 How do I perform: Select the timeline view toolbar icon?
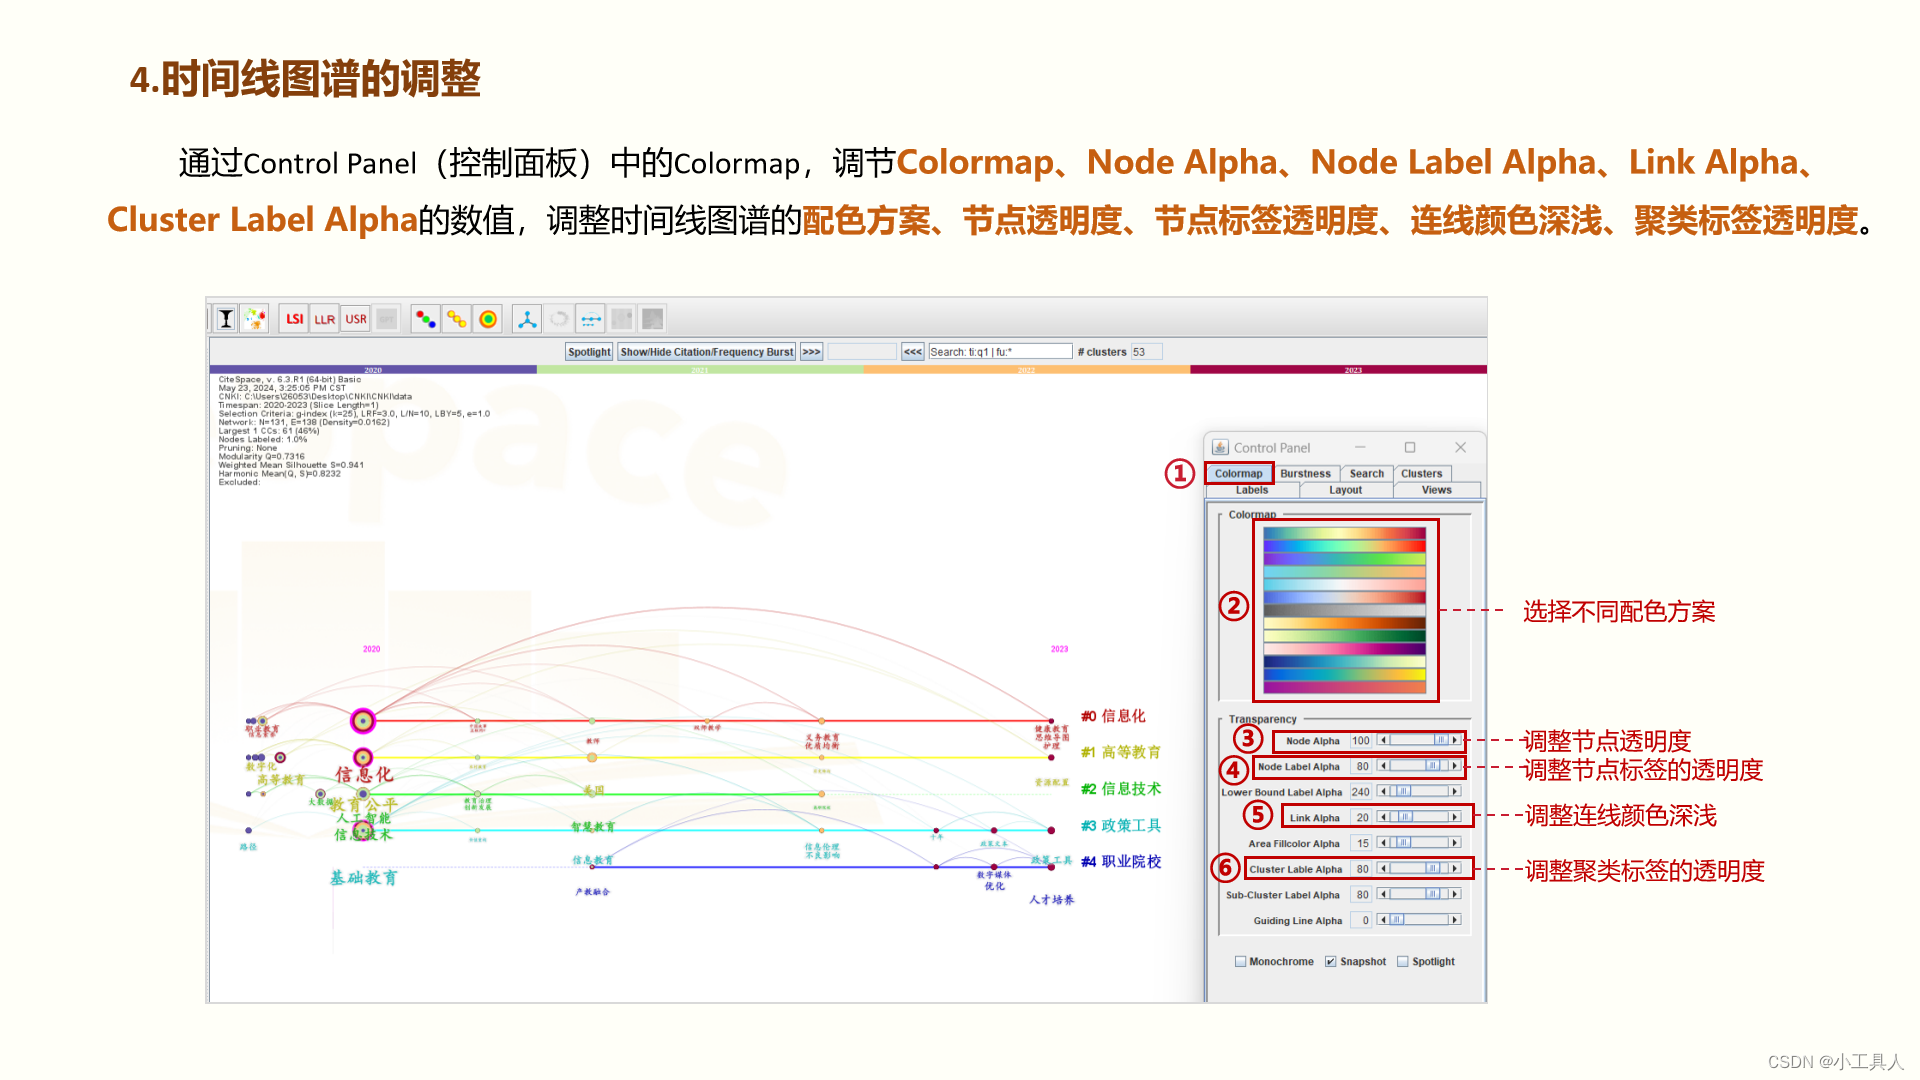click(x=591, y=319)
